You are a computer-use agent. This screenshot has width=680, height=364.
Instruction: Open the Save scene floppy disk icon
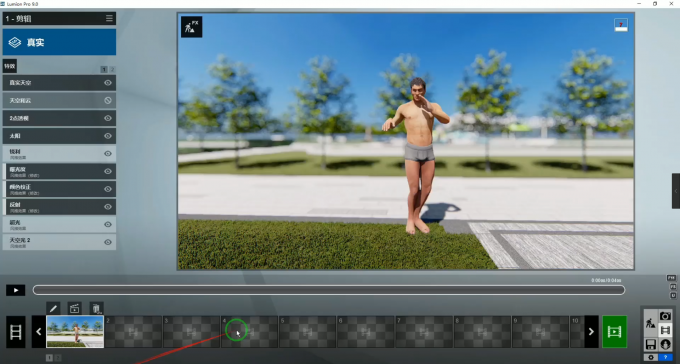coord(650,344)
